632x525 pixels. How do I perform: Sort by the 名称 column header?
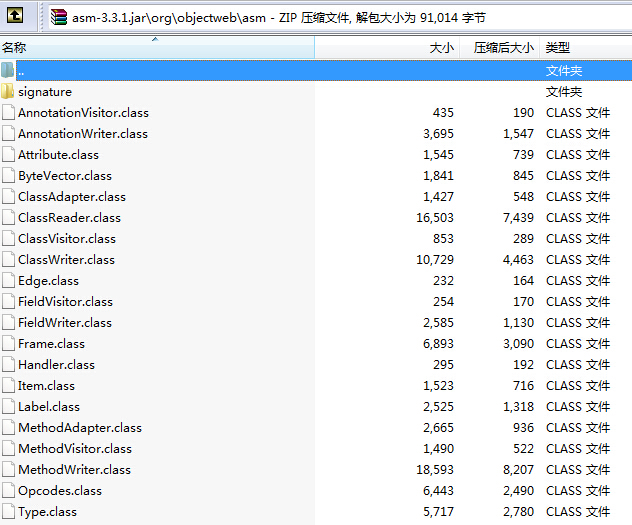pos(157,48)
